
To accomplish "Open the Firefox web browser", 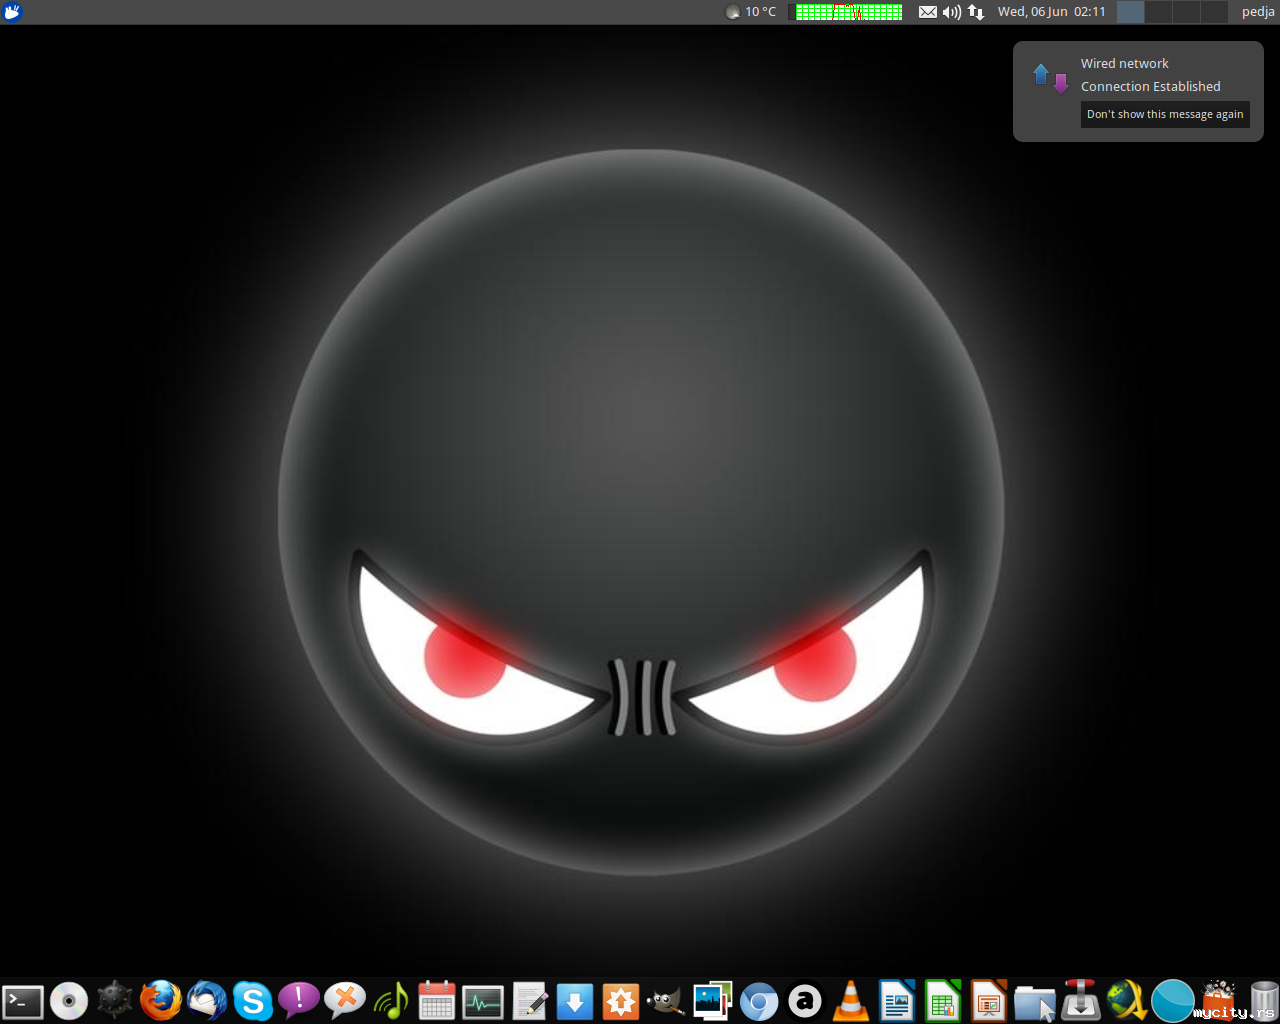I will 161,1000.
